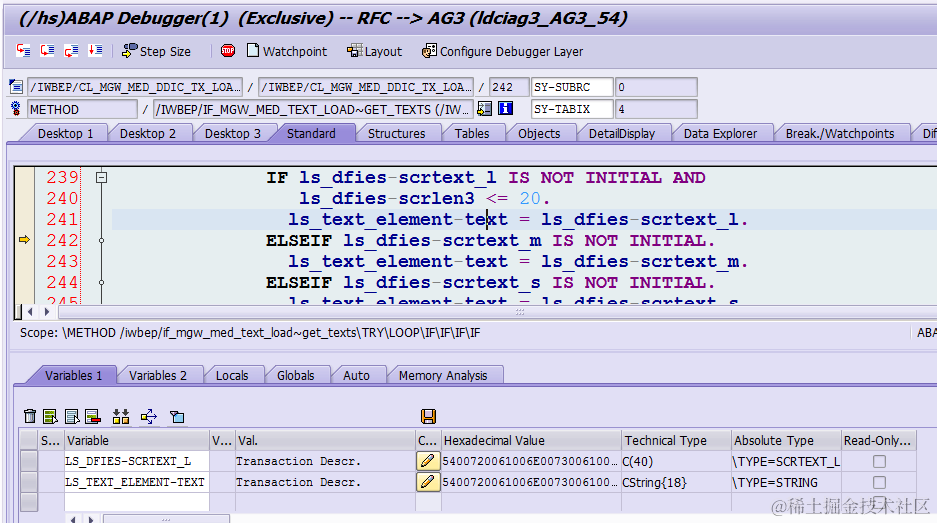937x523 pixels.
Task: Create a new Watchpoint
Action: [x=287, y=51]
